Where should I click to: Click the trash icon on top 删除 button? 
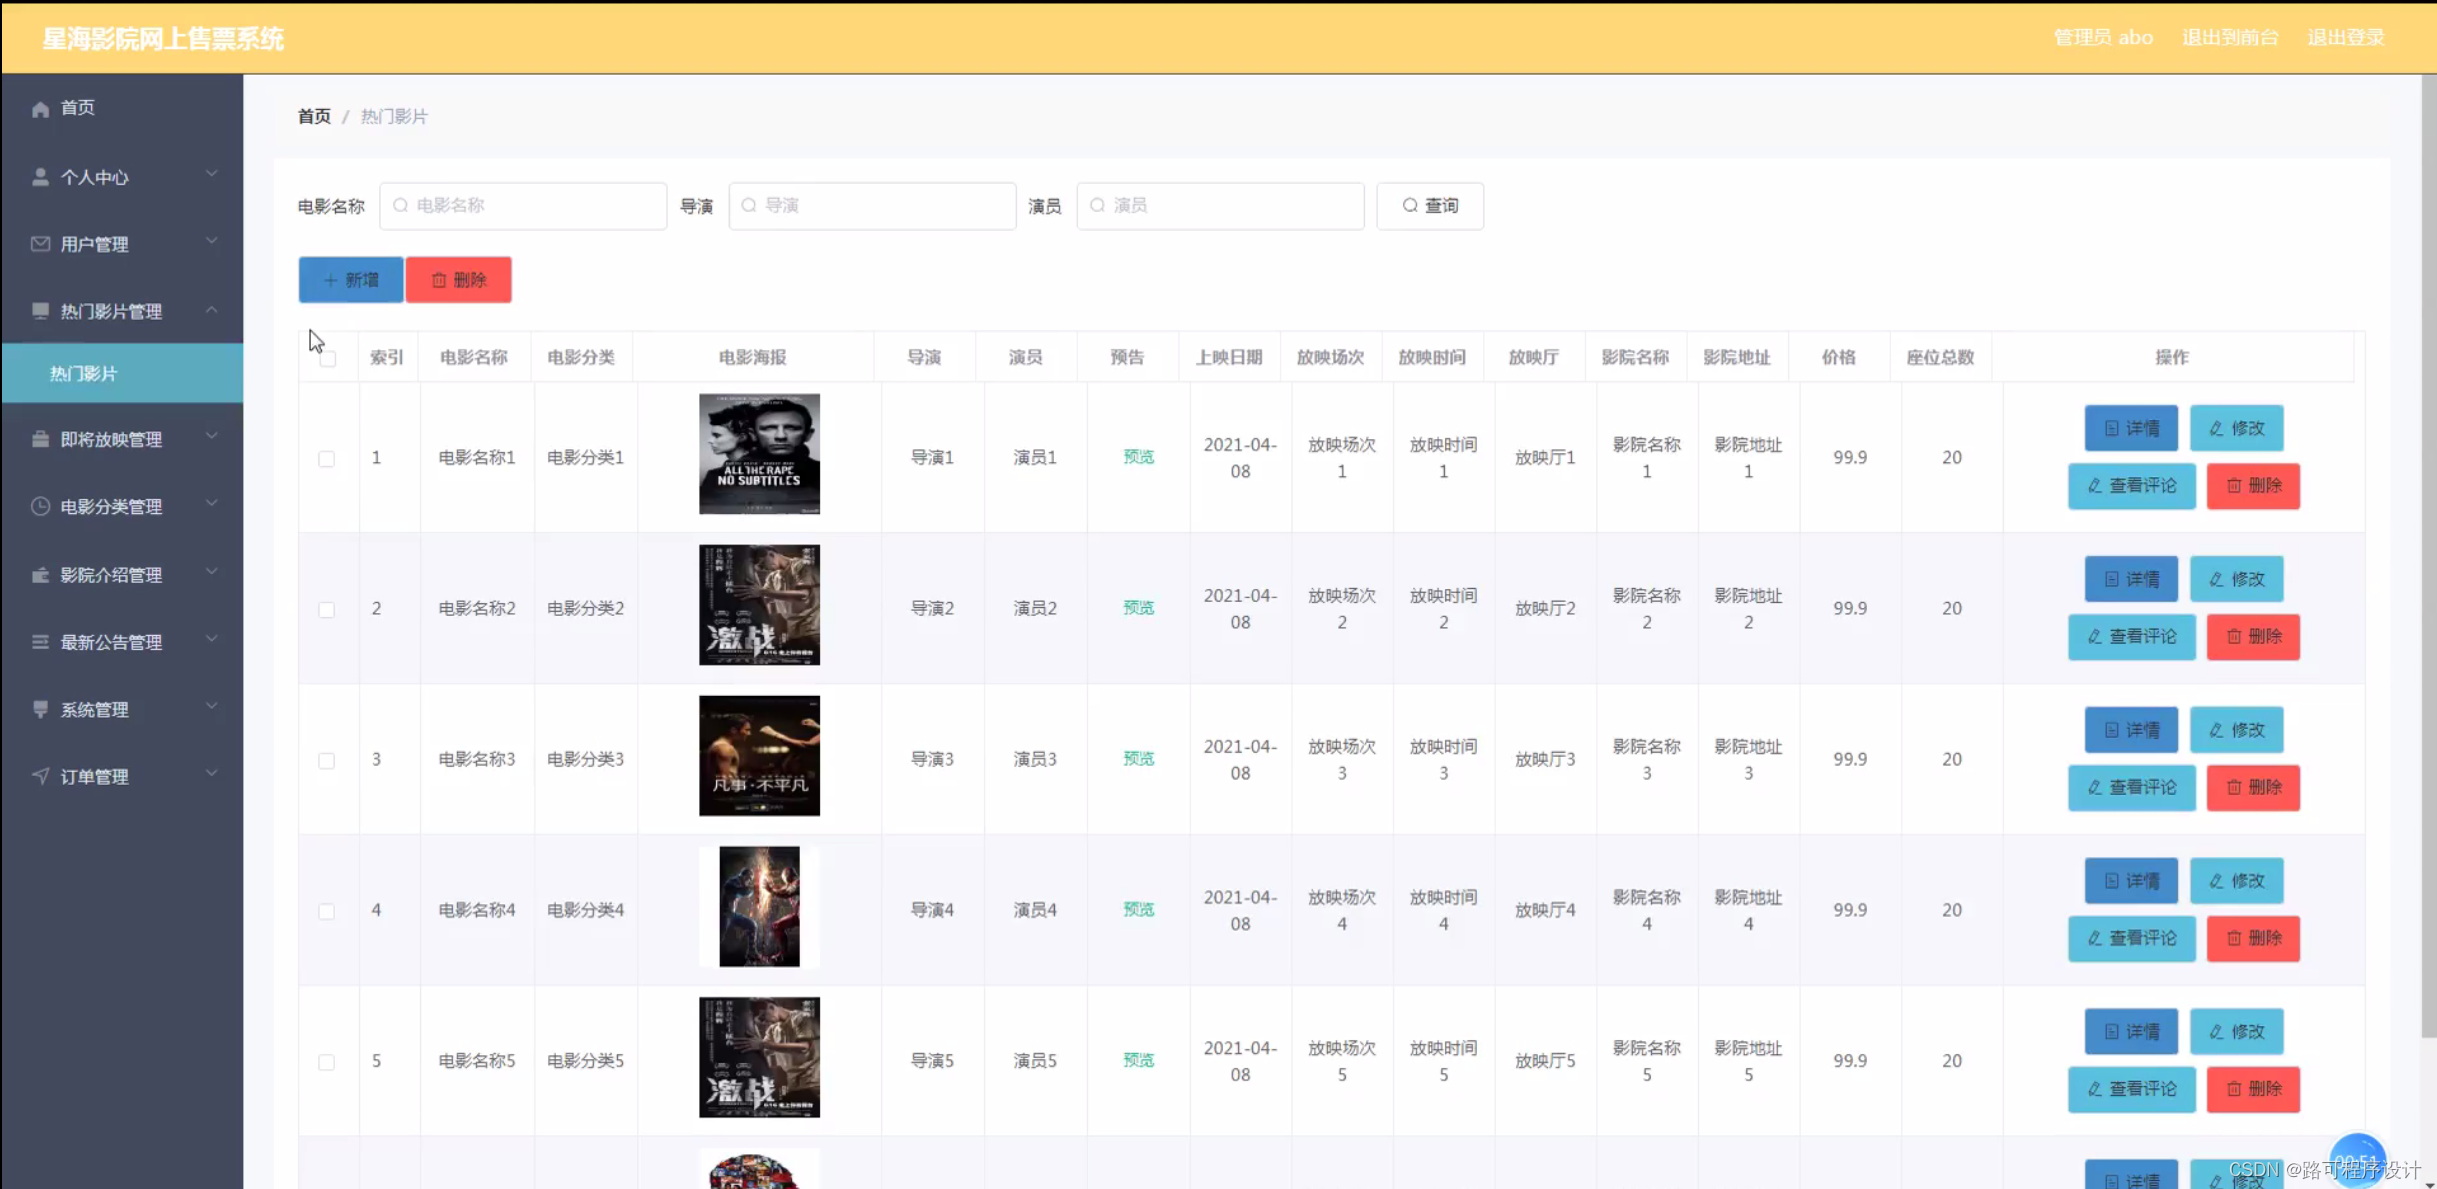tap(439, 280)
